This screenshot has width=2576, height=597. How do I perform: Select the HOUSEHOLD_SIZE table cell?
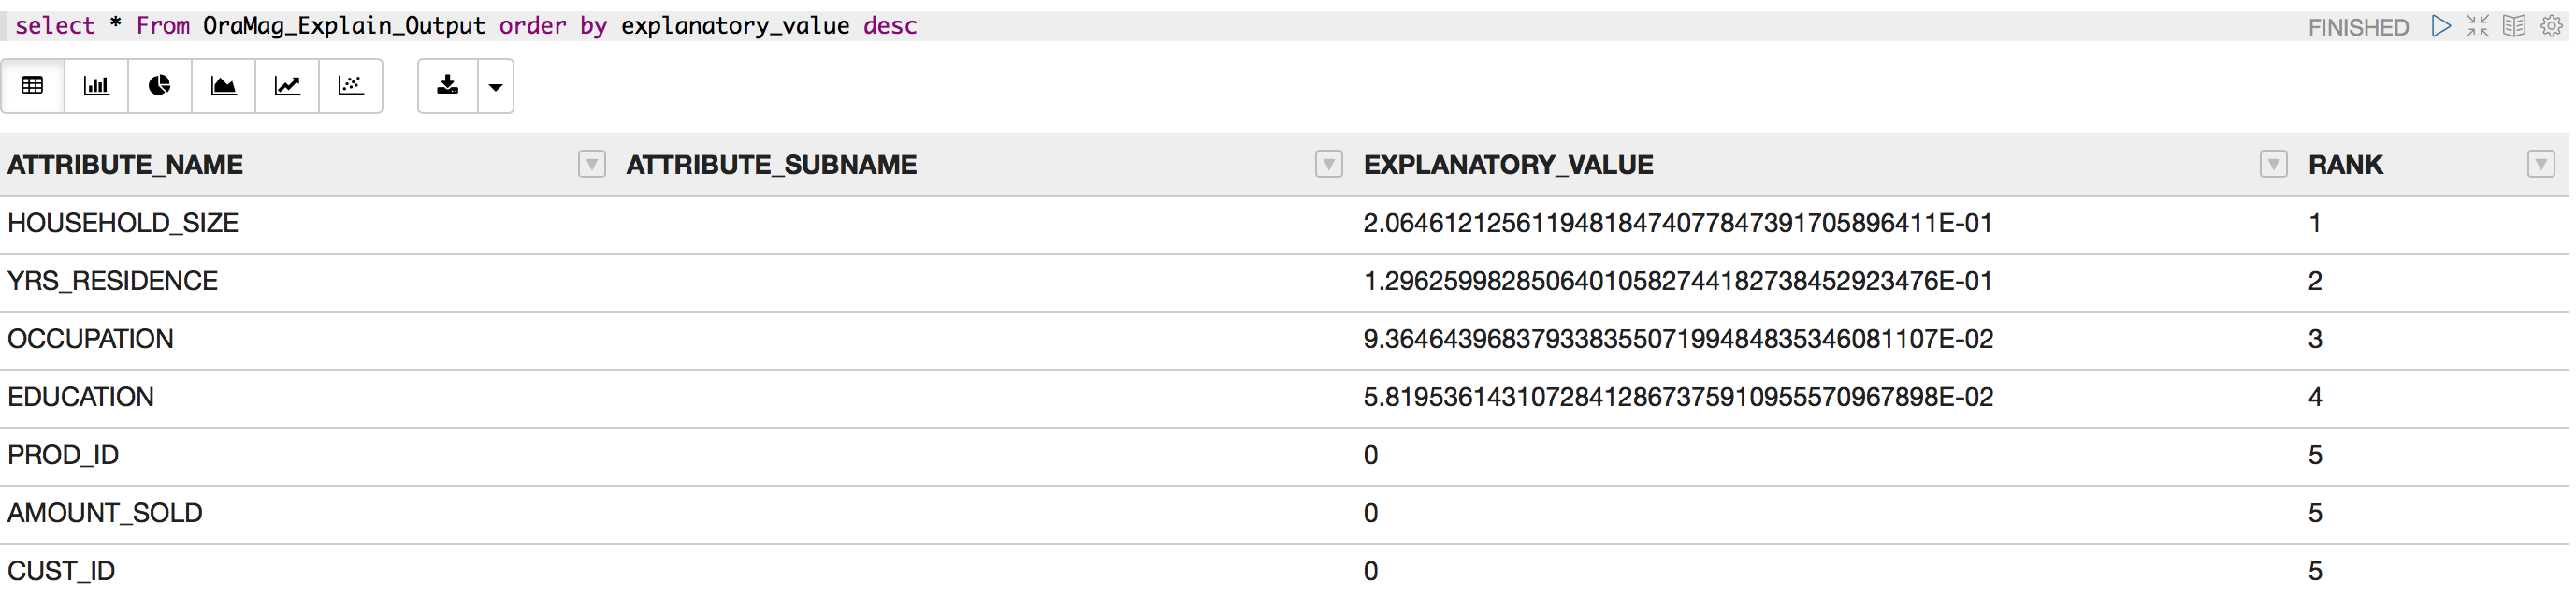(123, 223)
